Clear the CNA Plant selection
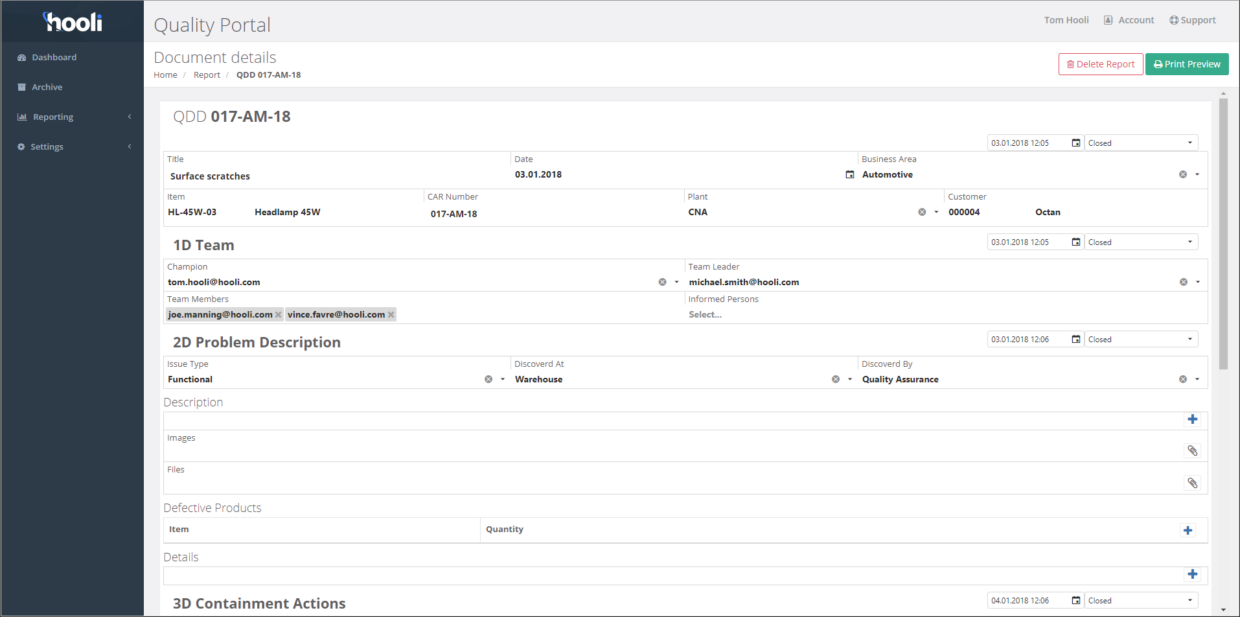This screenshot has width=1240, height=617. [921, 211]
